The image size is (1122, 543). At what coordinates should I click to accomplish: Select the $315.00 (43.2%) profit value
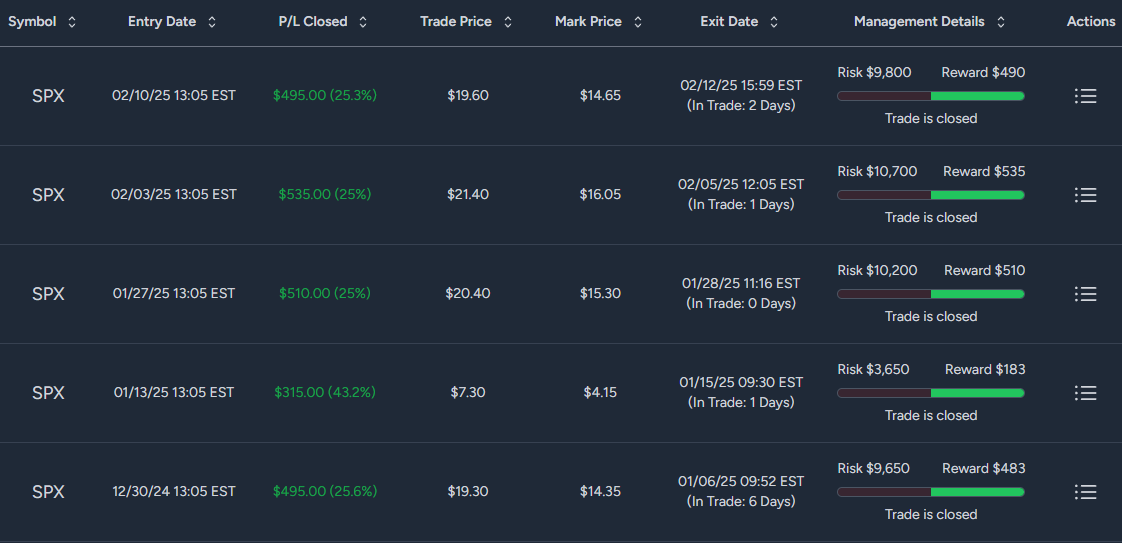point(325,392)
